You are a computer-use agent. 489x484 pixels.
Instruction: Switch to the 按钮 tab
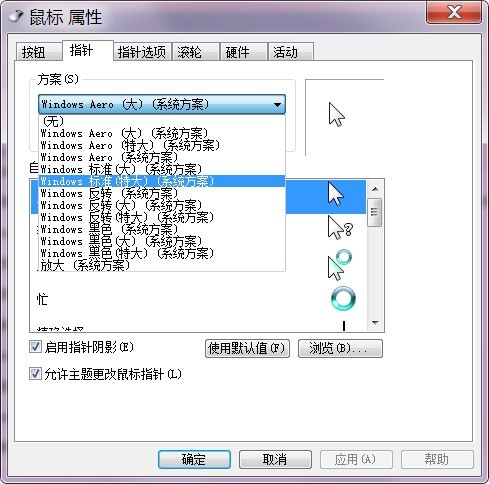coord(39,52)
